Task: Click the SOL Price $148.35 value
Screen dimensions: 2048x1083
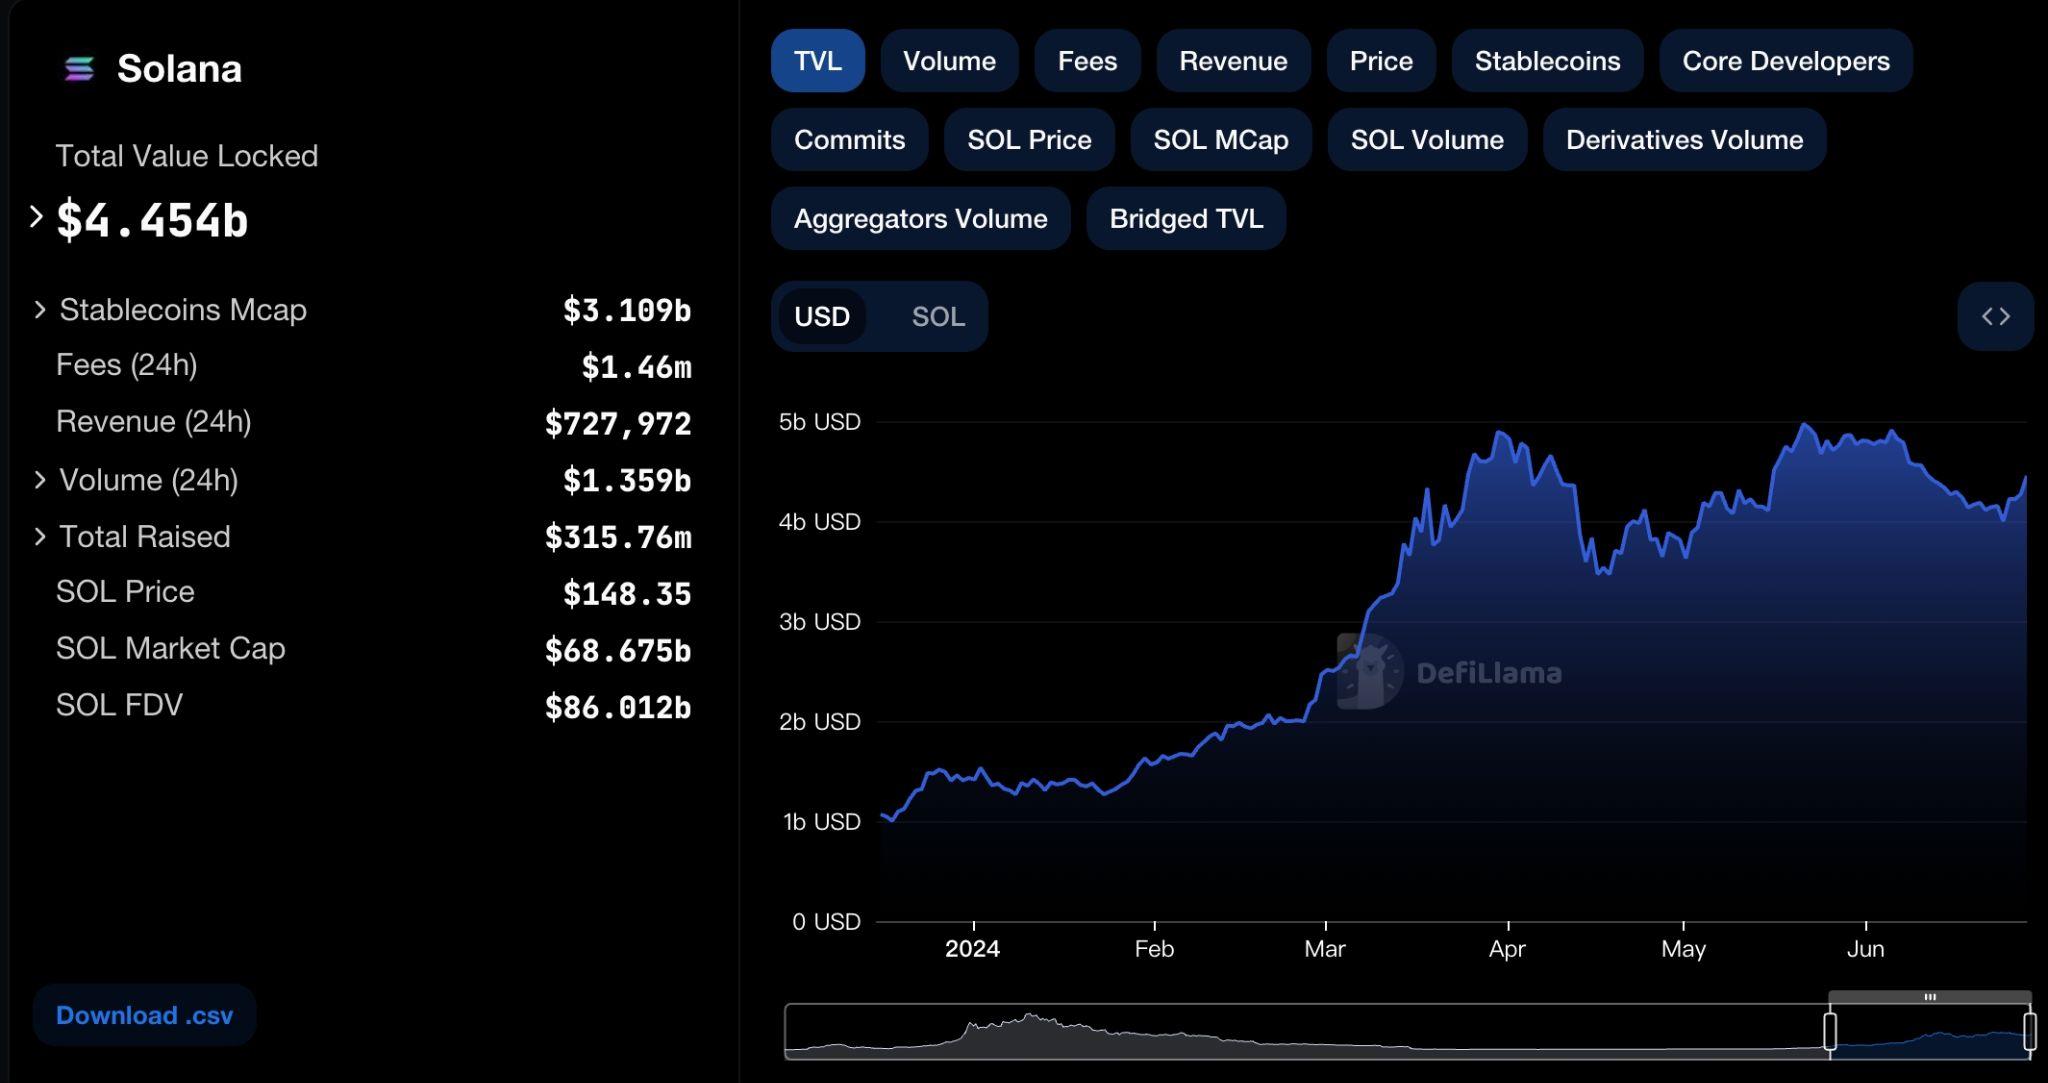Action: tap(627, 594)
